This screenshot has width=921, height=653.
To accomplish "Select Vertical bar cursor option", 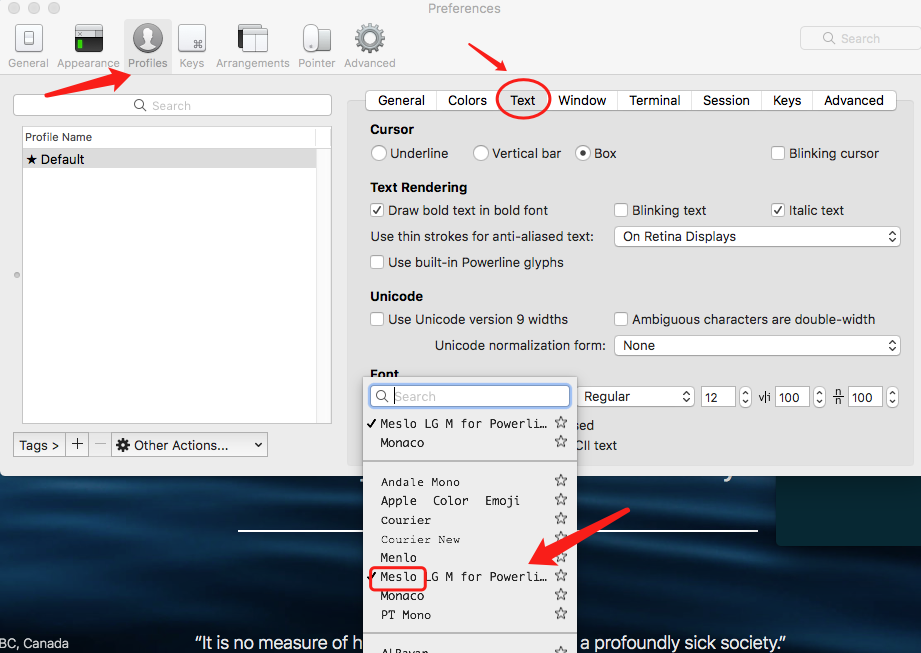I will [480, 153].
